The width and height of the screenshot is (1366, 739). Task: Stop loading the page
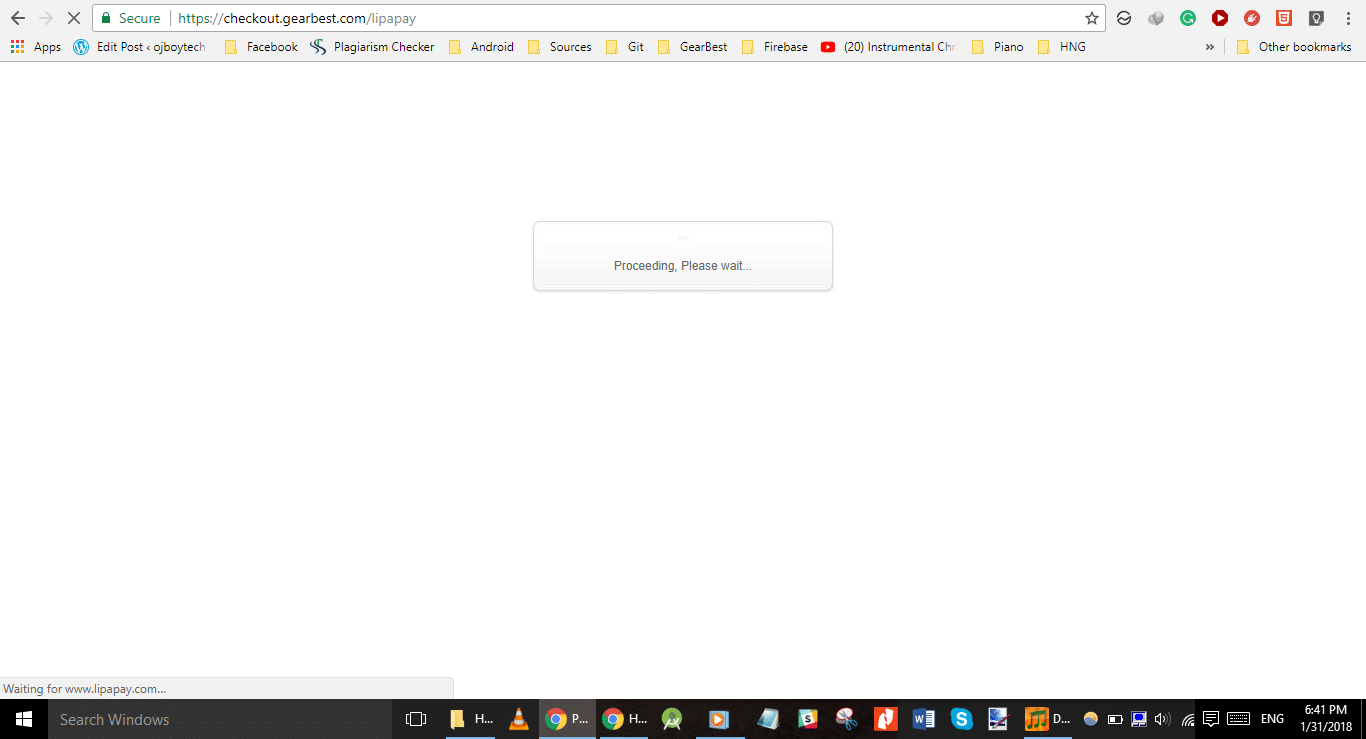coord(73,18)
